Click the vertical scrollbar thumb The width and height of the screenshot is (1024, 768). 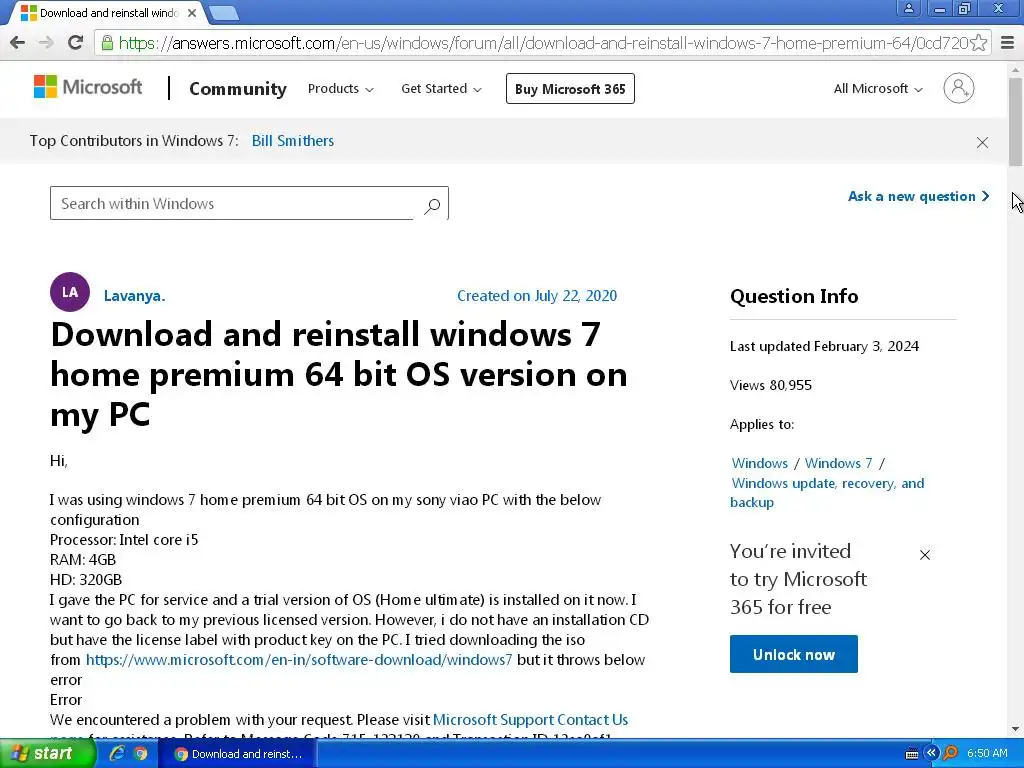pos(1016,121)
